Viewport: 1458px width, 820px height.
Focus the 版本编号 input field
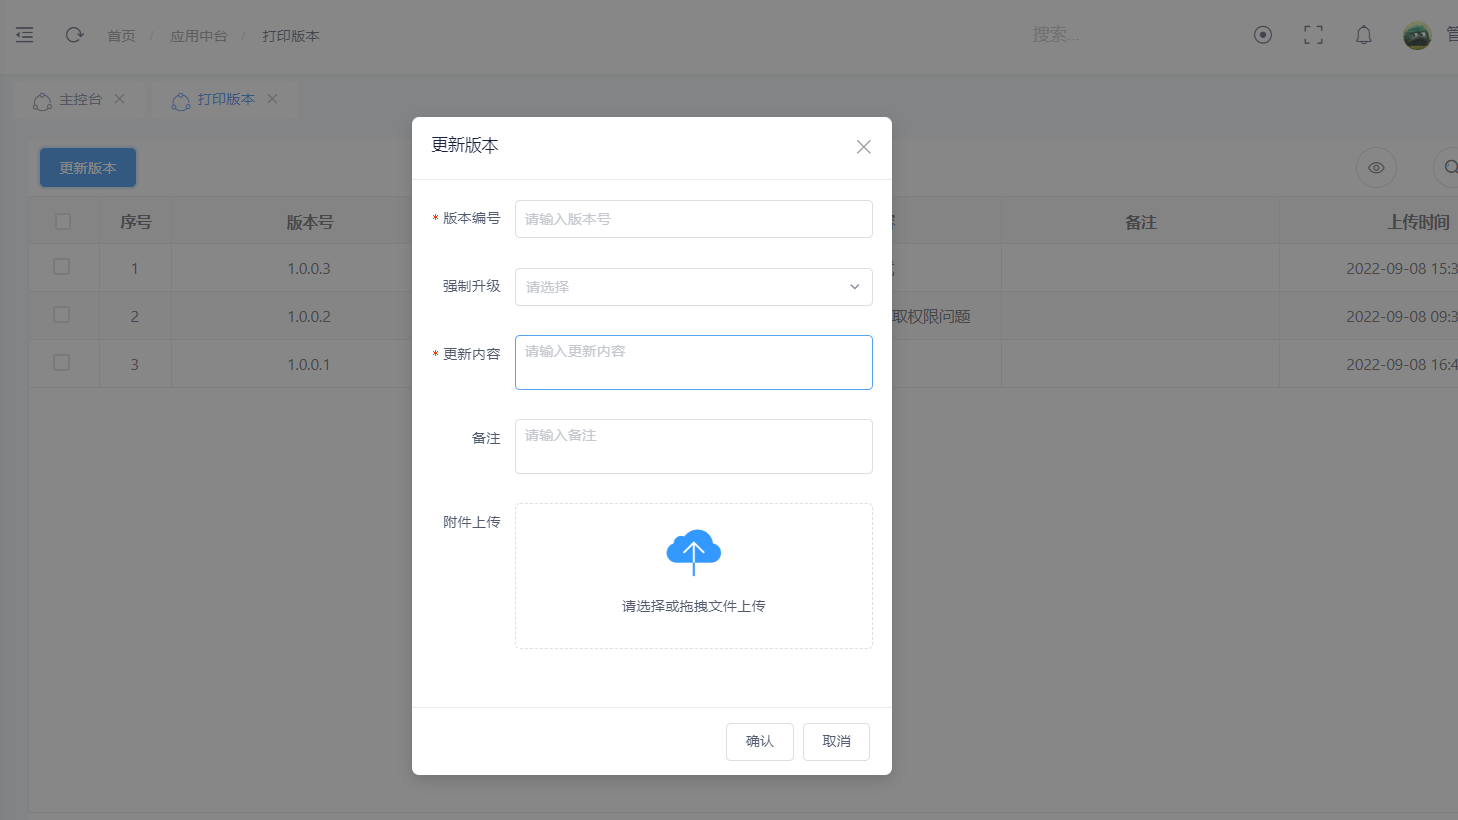click(694, 219)
